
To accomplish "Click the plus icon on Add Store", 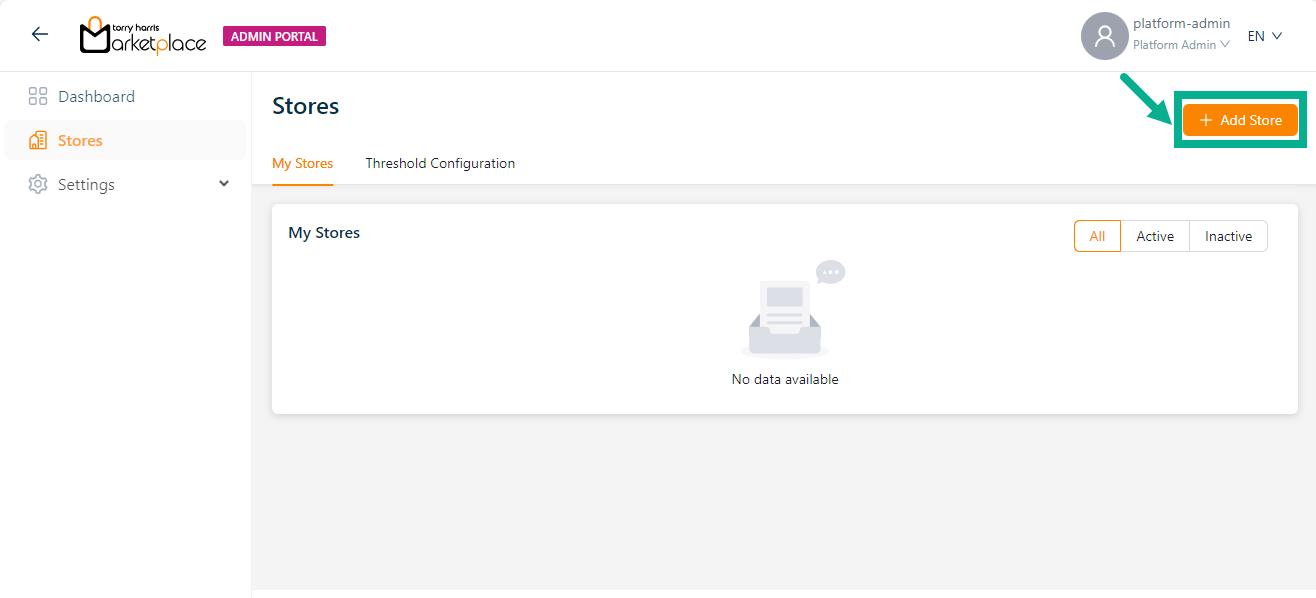I will click(x=1205, y=120).
